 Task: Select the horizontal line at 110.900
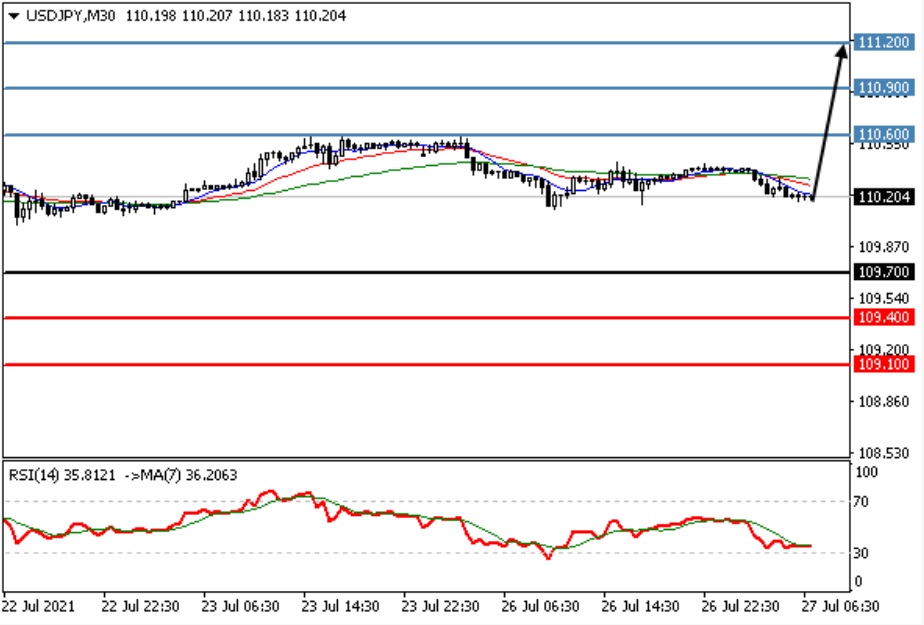(x=427, y=88)
